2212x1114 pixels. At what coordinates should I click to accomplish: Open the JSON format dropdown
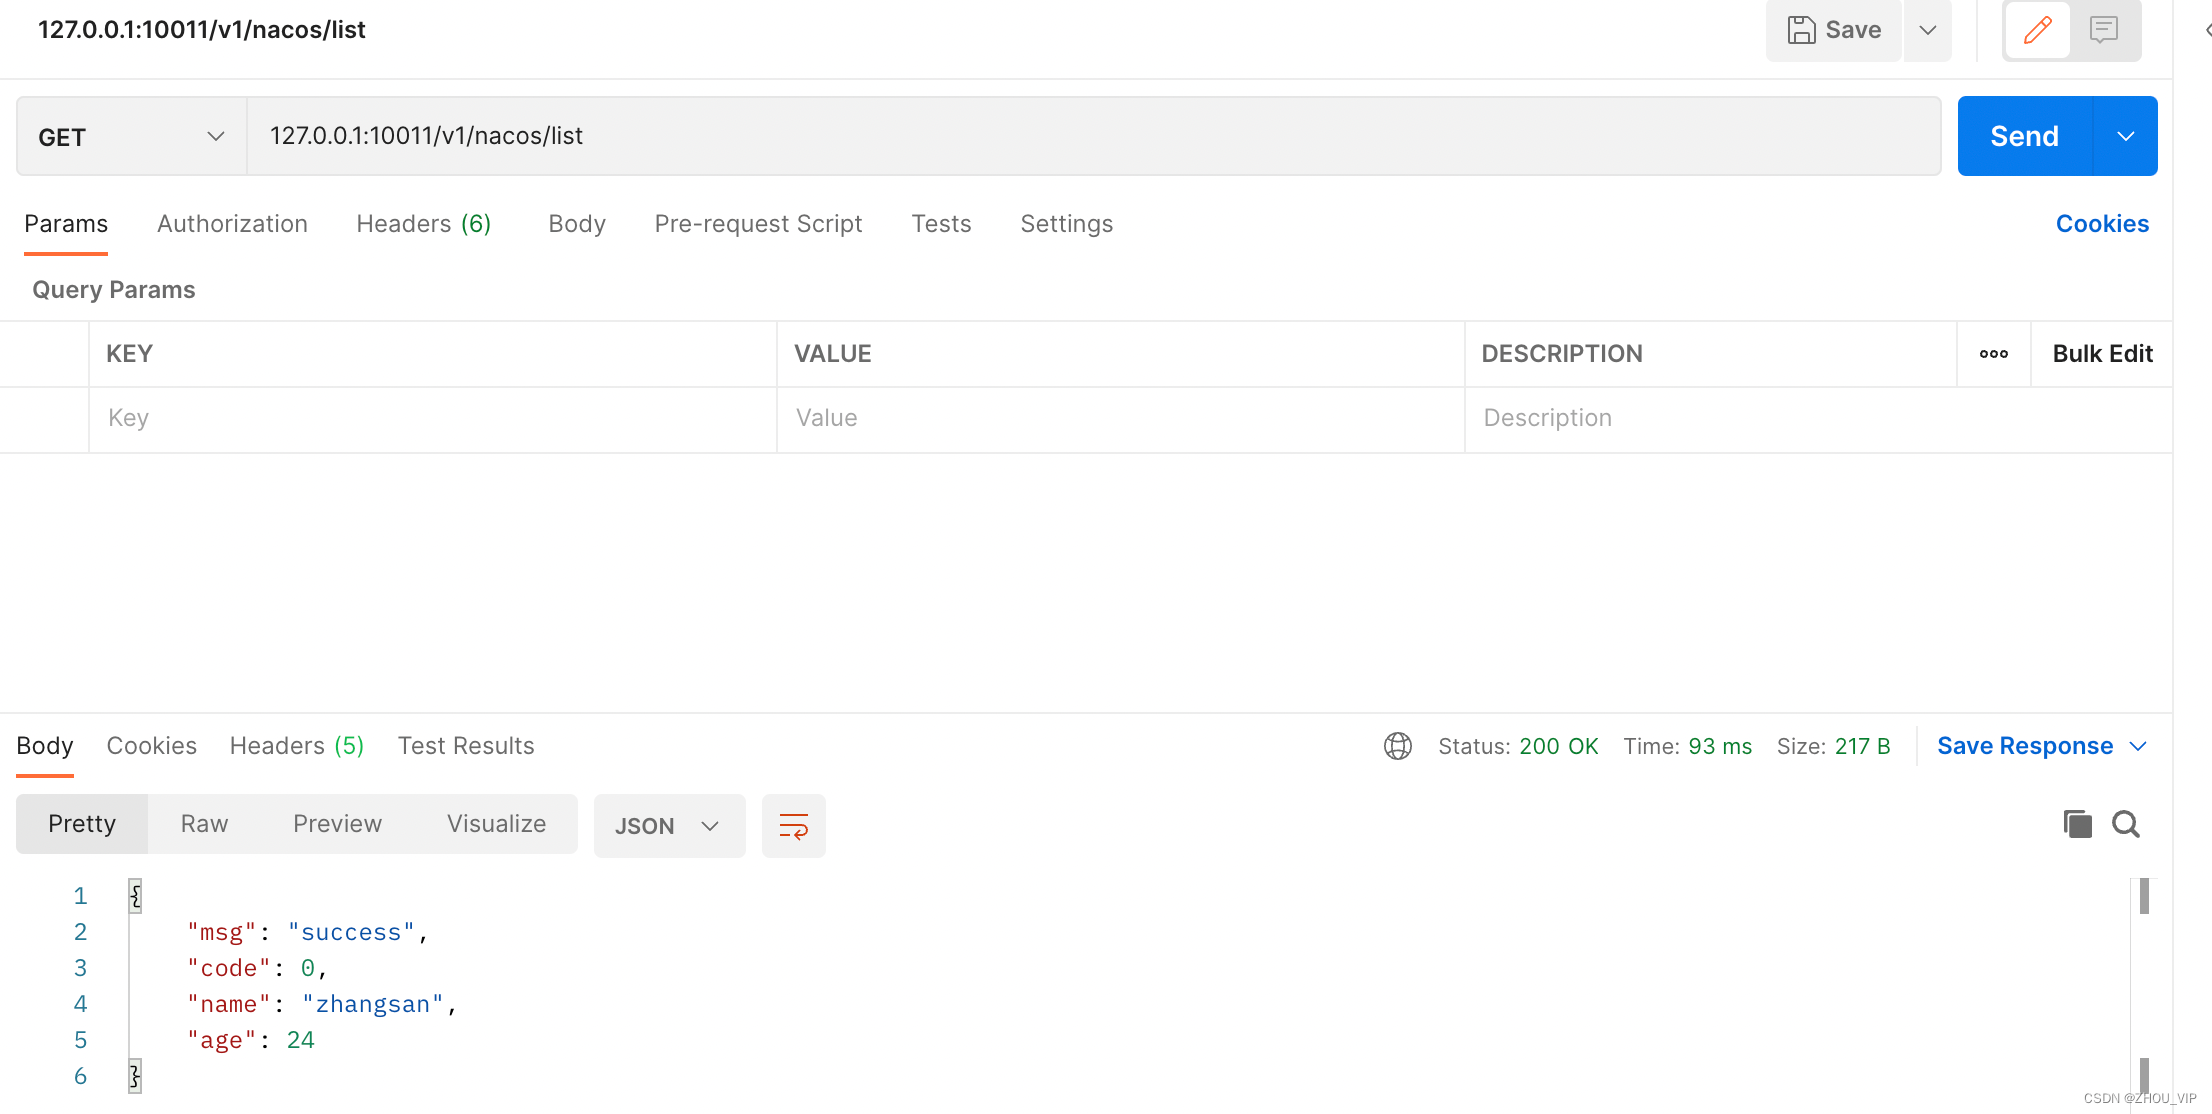point(668,826)
